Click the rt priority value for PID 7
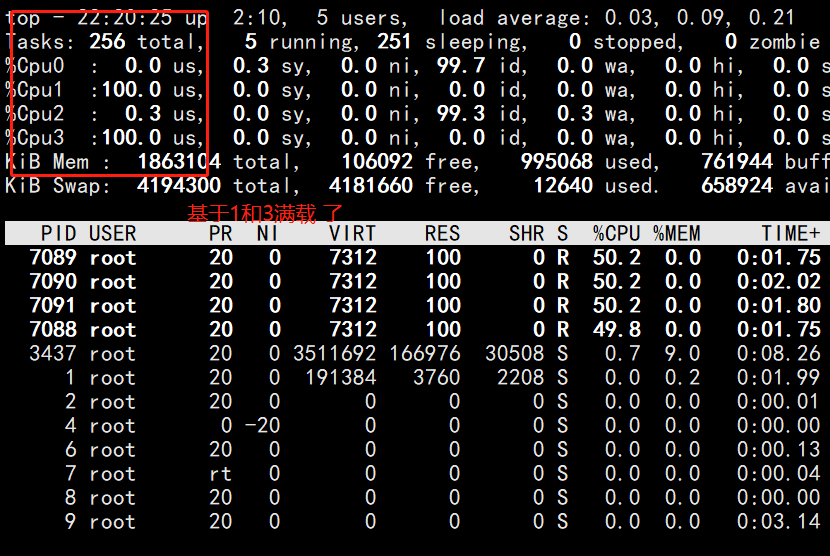 pos(220,474)
